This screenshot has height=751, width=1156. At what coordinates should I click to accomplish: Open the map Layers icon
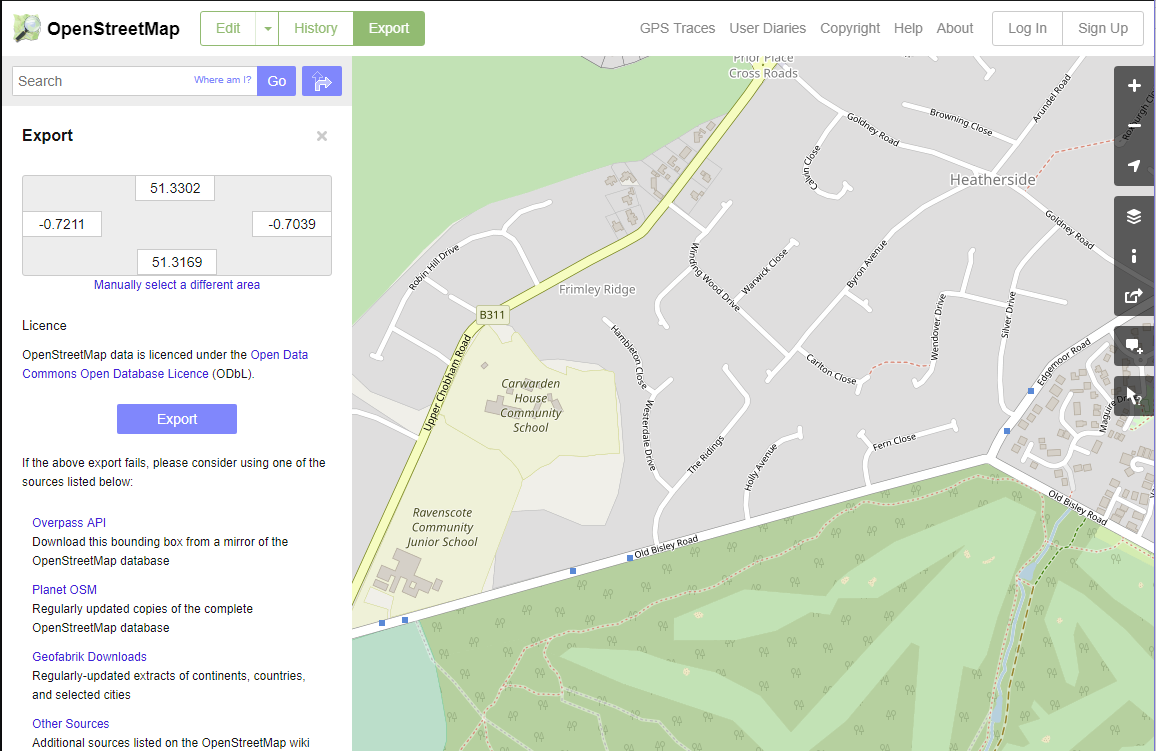(1134, 216)
